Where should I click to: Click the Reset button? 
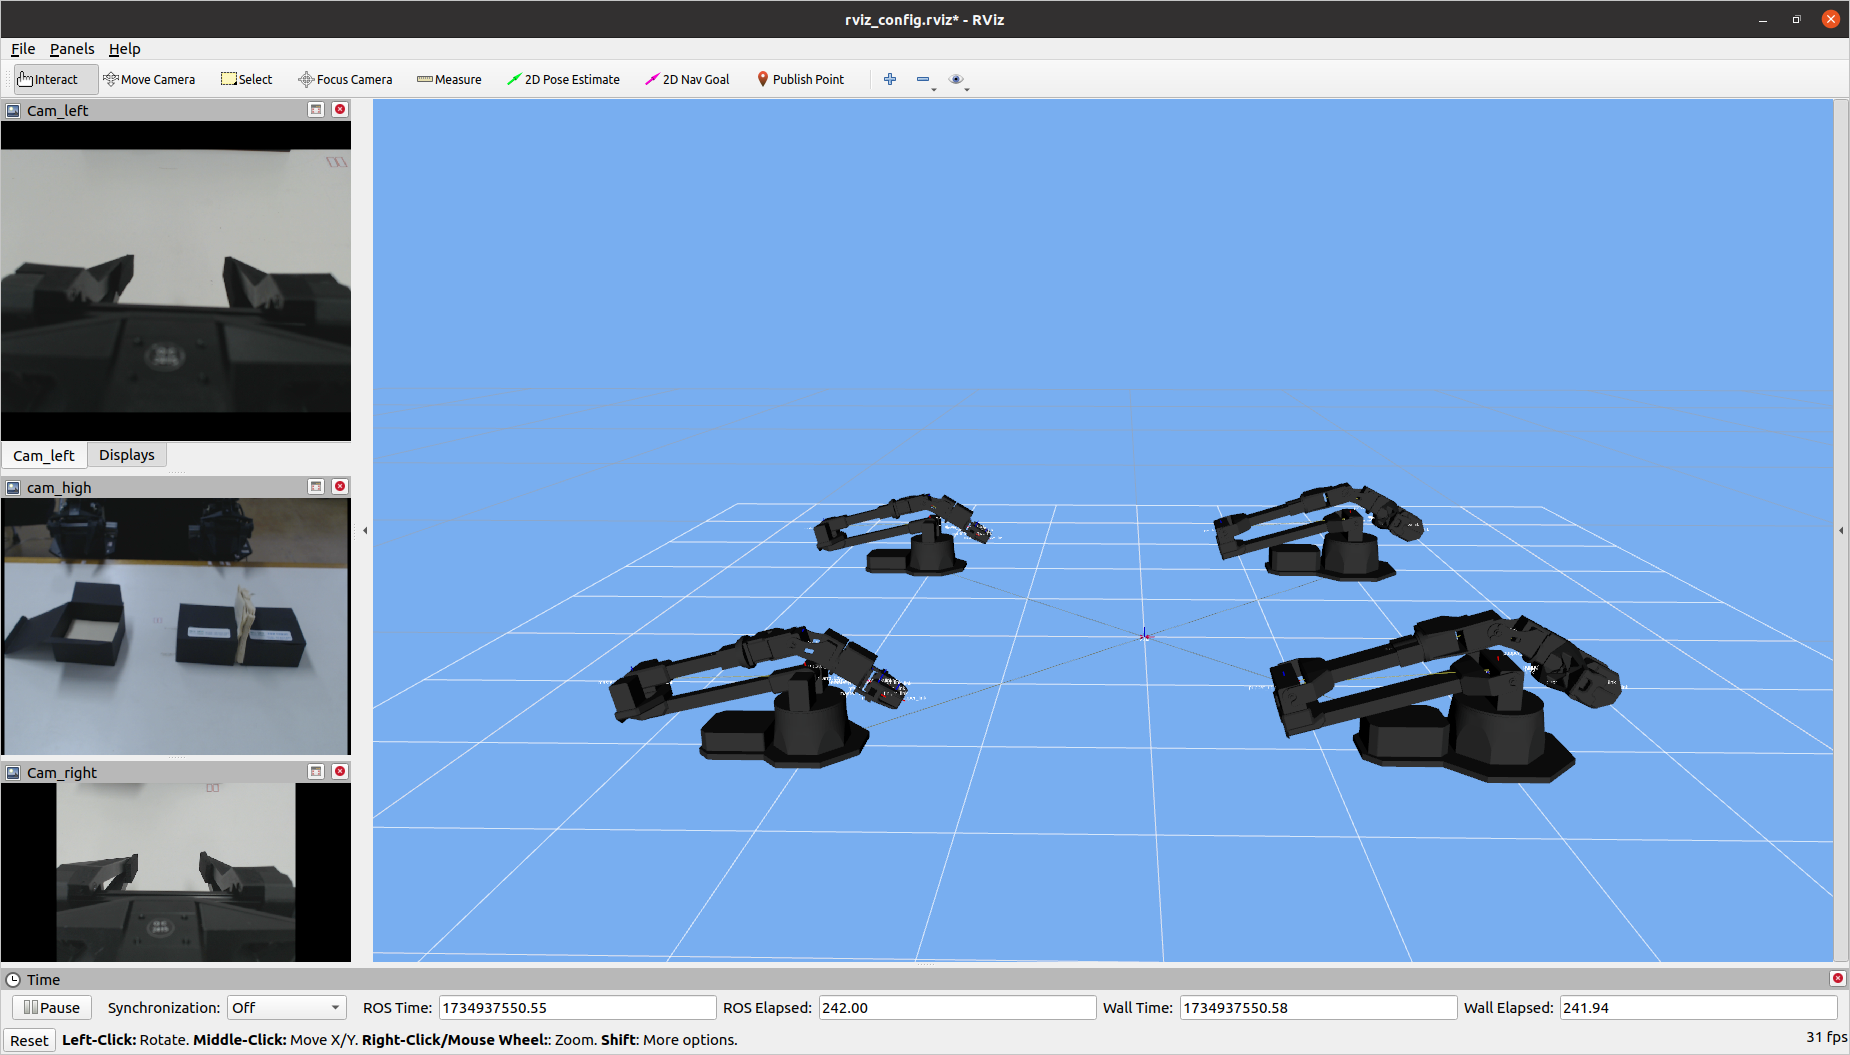point(29,1040)
